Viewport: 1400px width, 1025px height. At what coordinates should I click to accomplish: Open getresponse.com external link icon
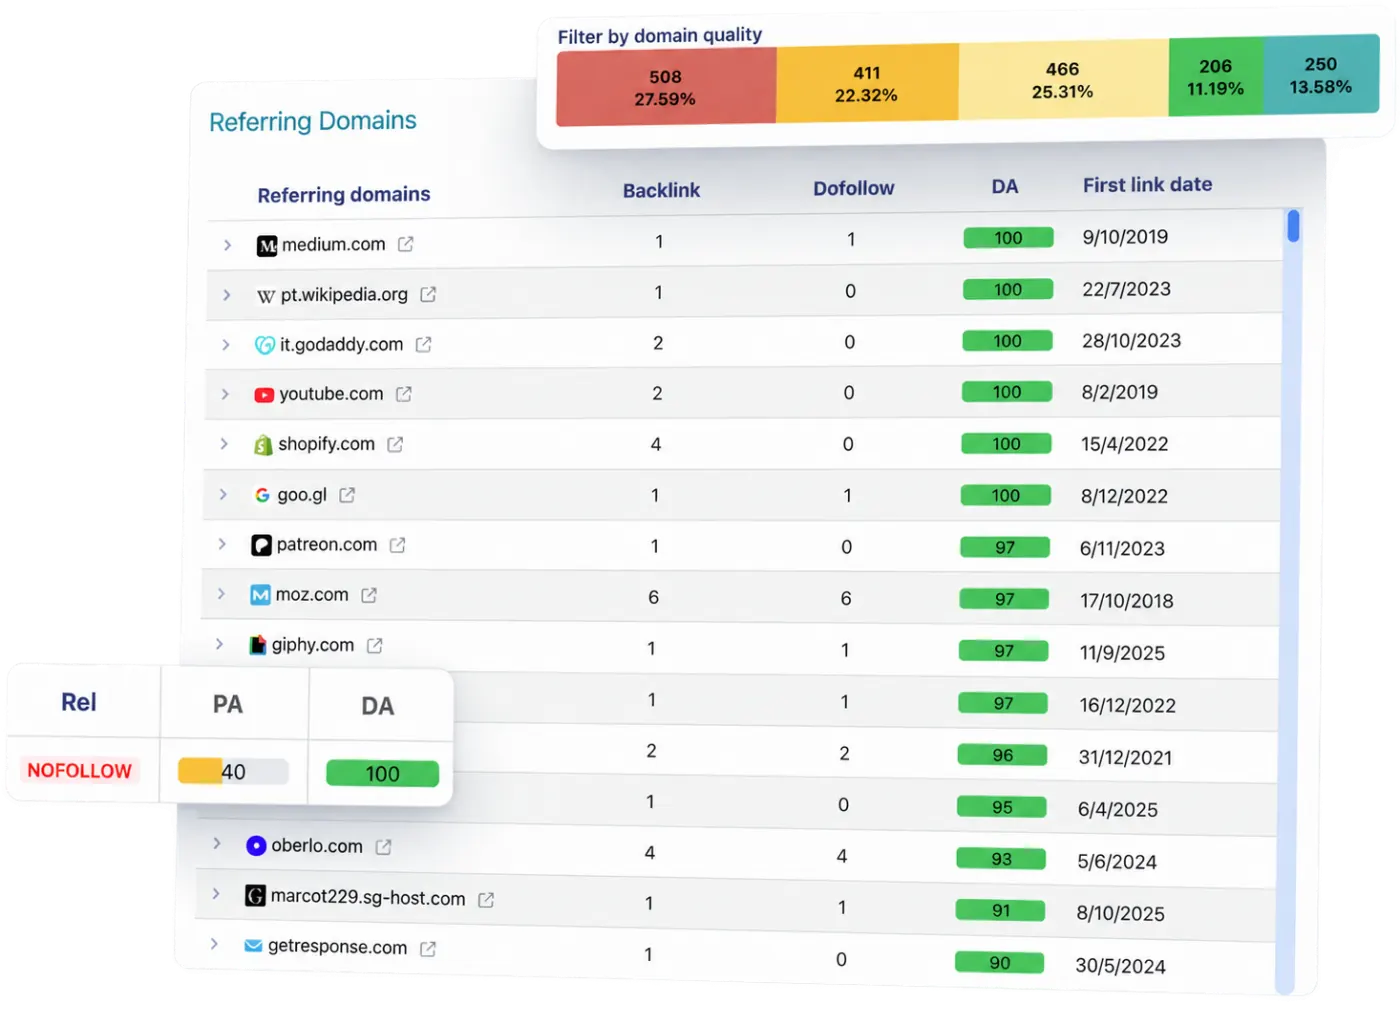(428, 949)
